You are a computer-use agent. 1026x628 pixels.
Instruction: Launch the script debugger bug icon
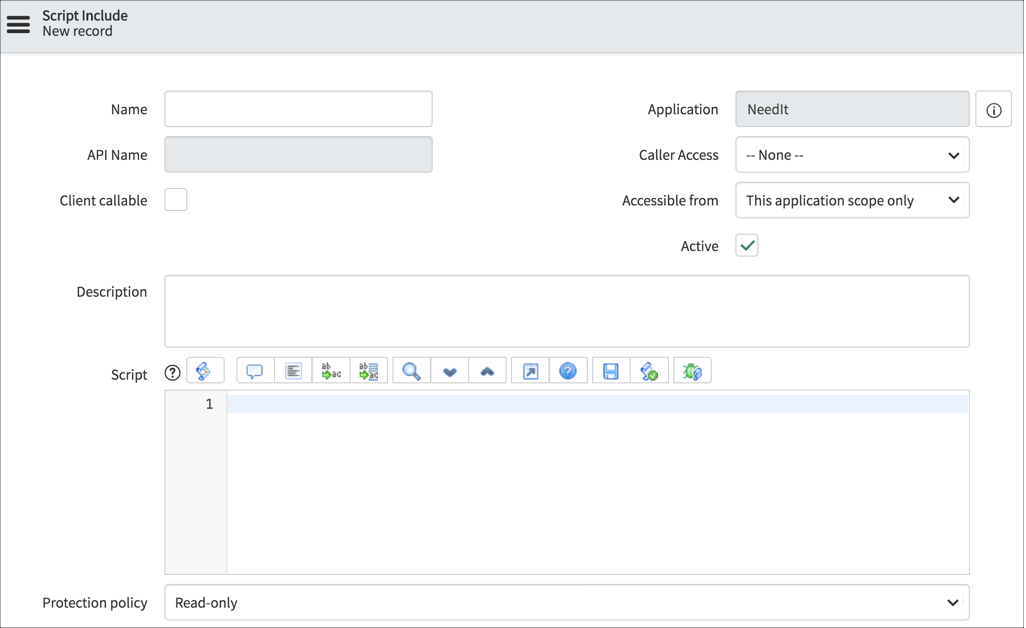pos(692,370)
